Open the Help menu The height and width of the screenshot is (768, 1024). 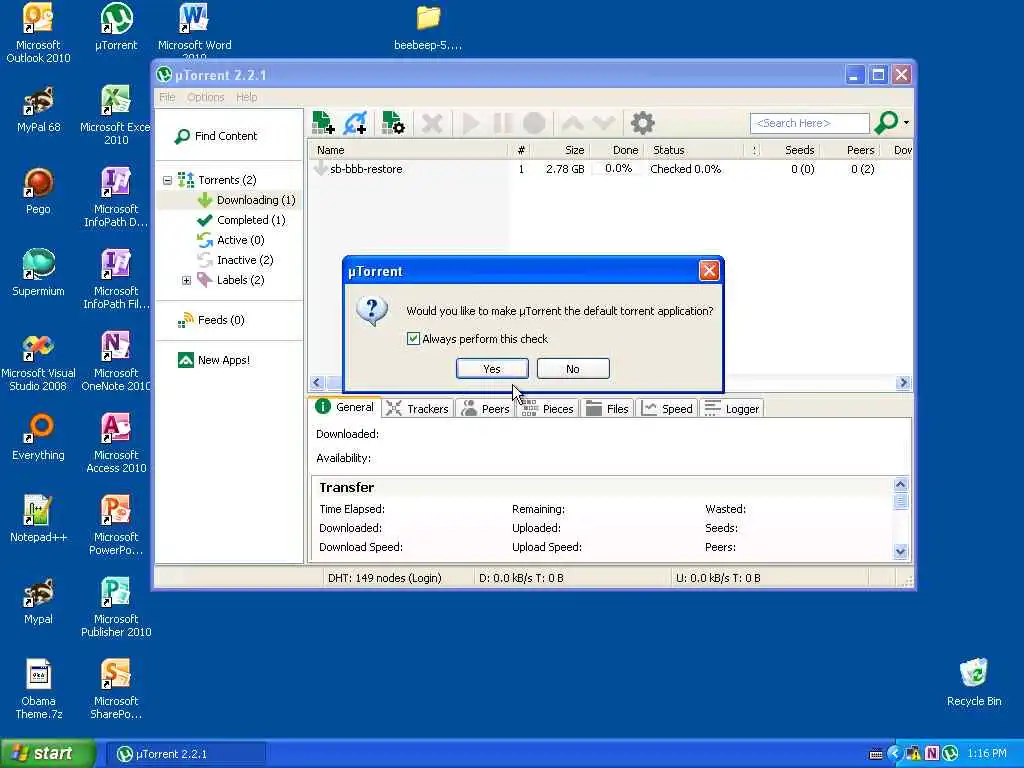(246, 97)
